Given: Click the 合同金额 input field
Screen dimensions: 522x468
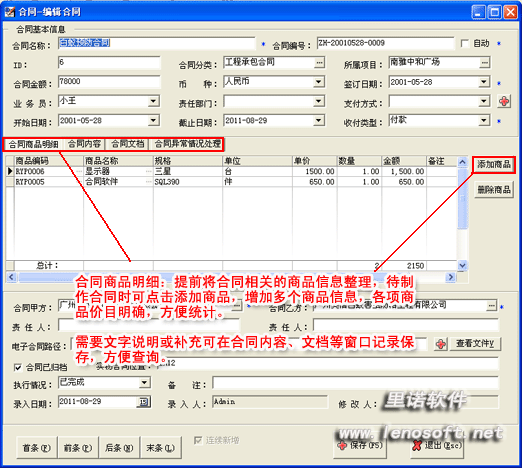Looking at the screenshot, I should point(109,82).
